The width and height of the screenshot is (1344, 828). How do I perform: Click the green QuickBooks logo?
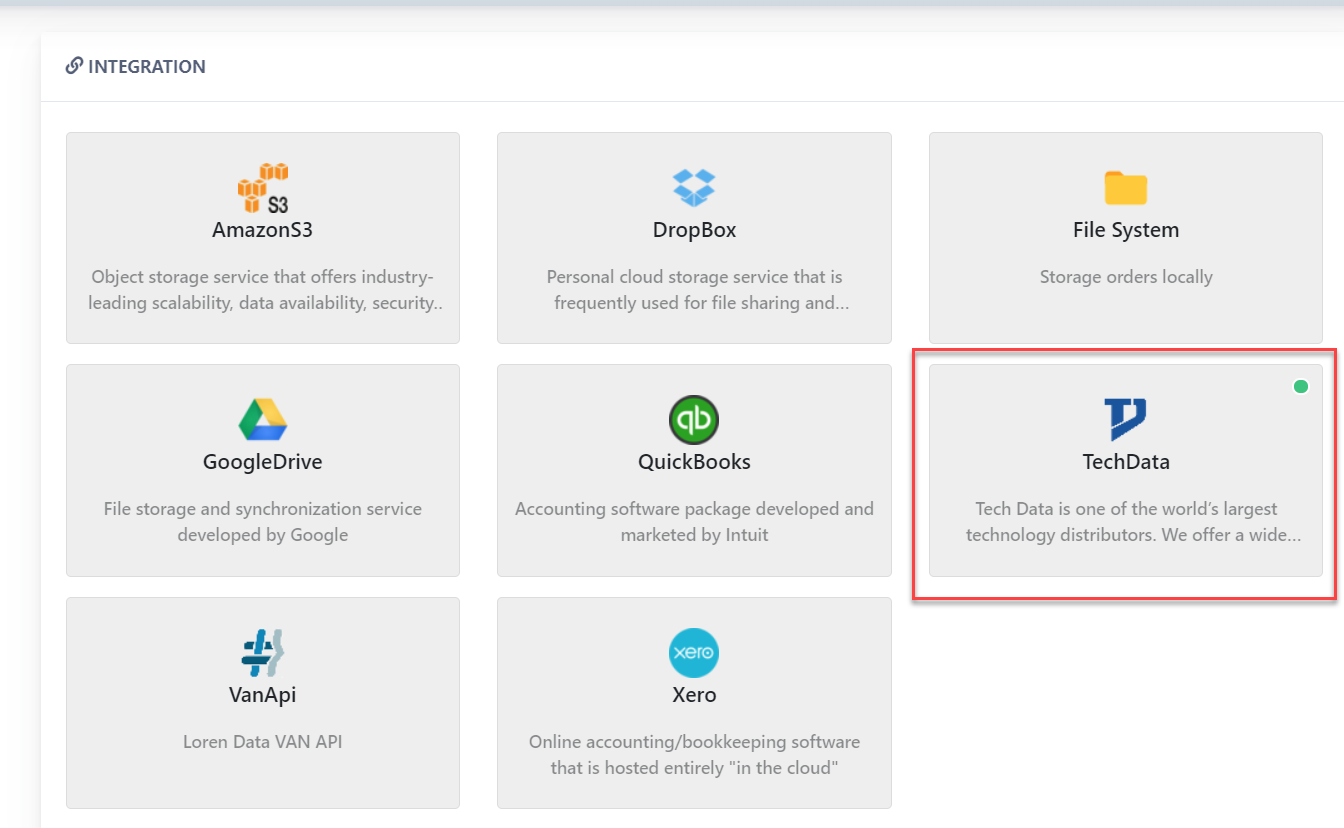click(694, 420)
